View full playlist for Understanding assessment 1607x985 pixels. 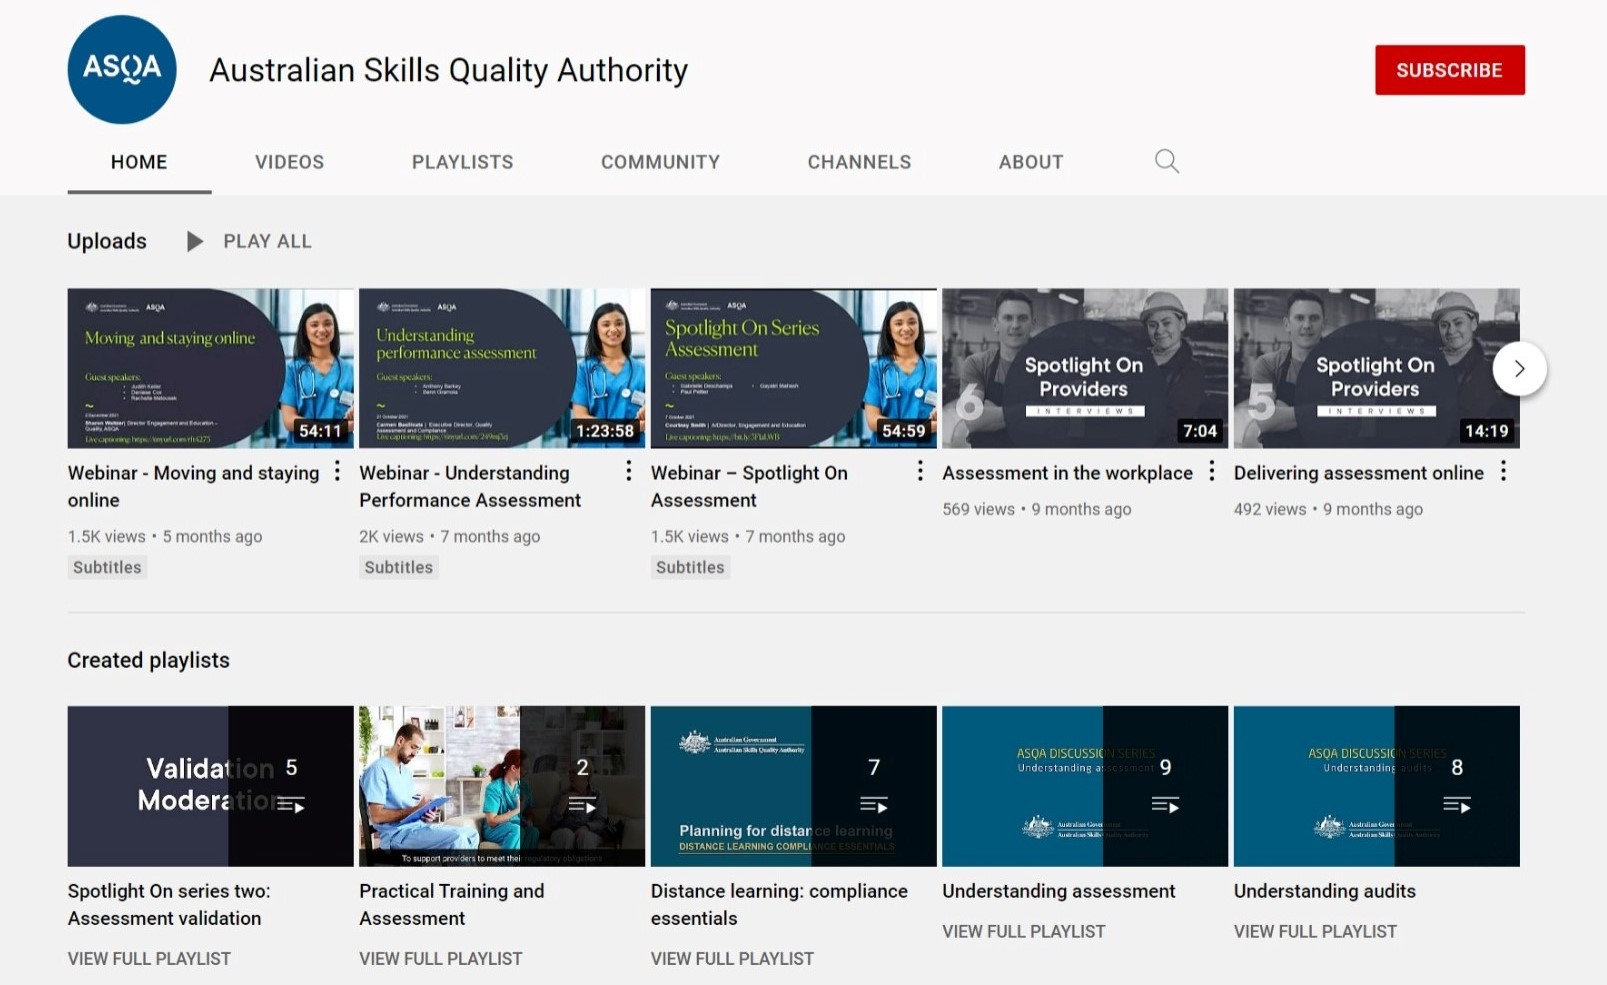pyautogui.click(x=1023, y=931)
